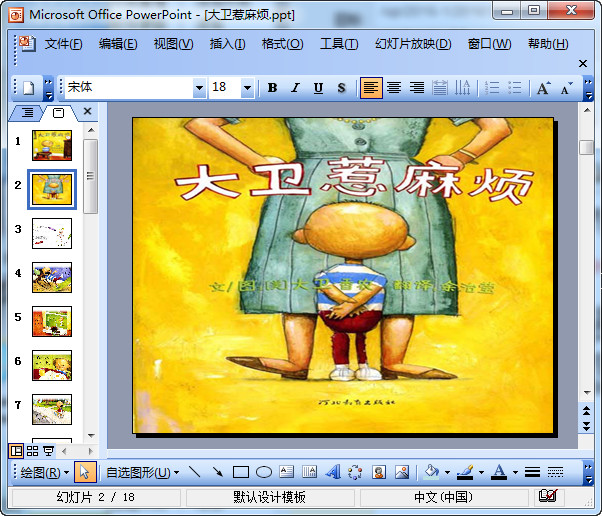Switch to the Slides thumbnail tab
The image size is (602, 516).
coord(58,113)
